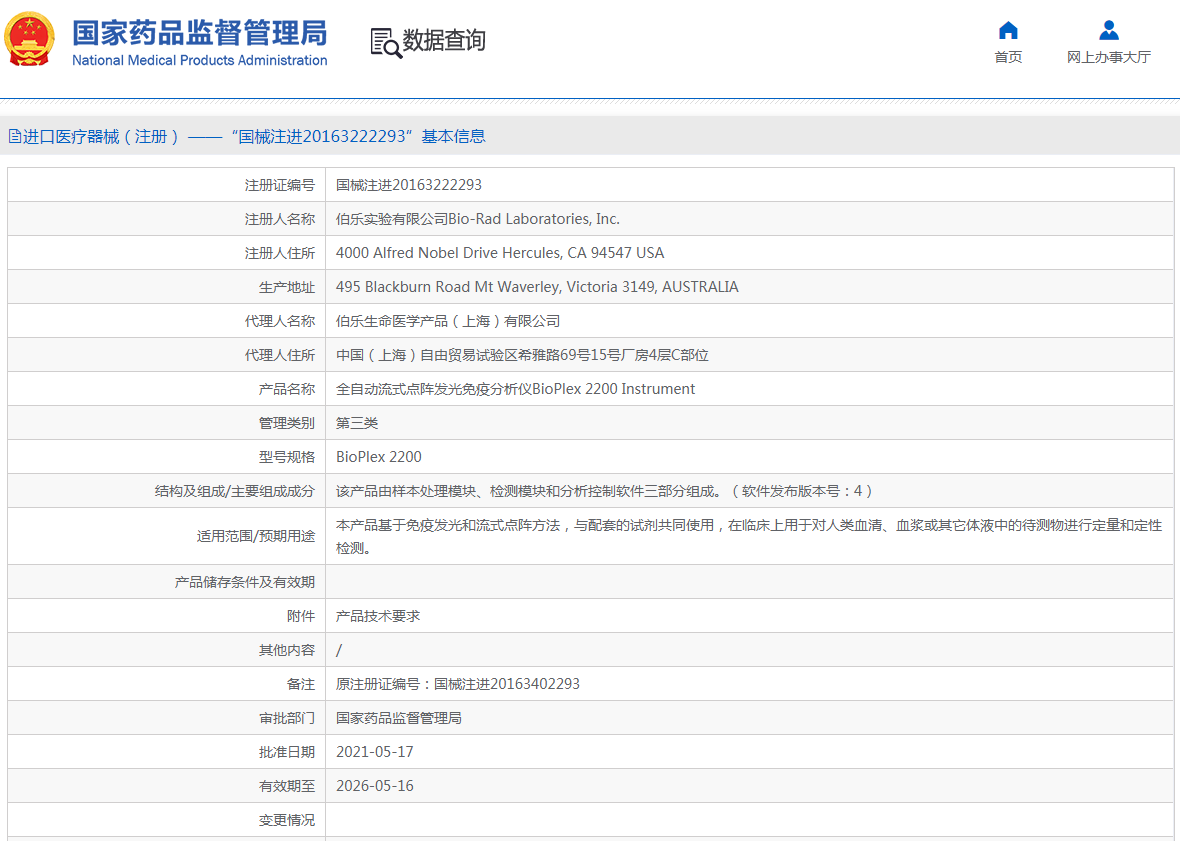Click the 数据查询 heading

point(444,41)
